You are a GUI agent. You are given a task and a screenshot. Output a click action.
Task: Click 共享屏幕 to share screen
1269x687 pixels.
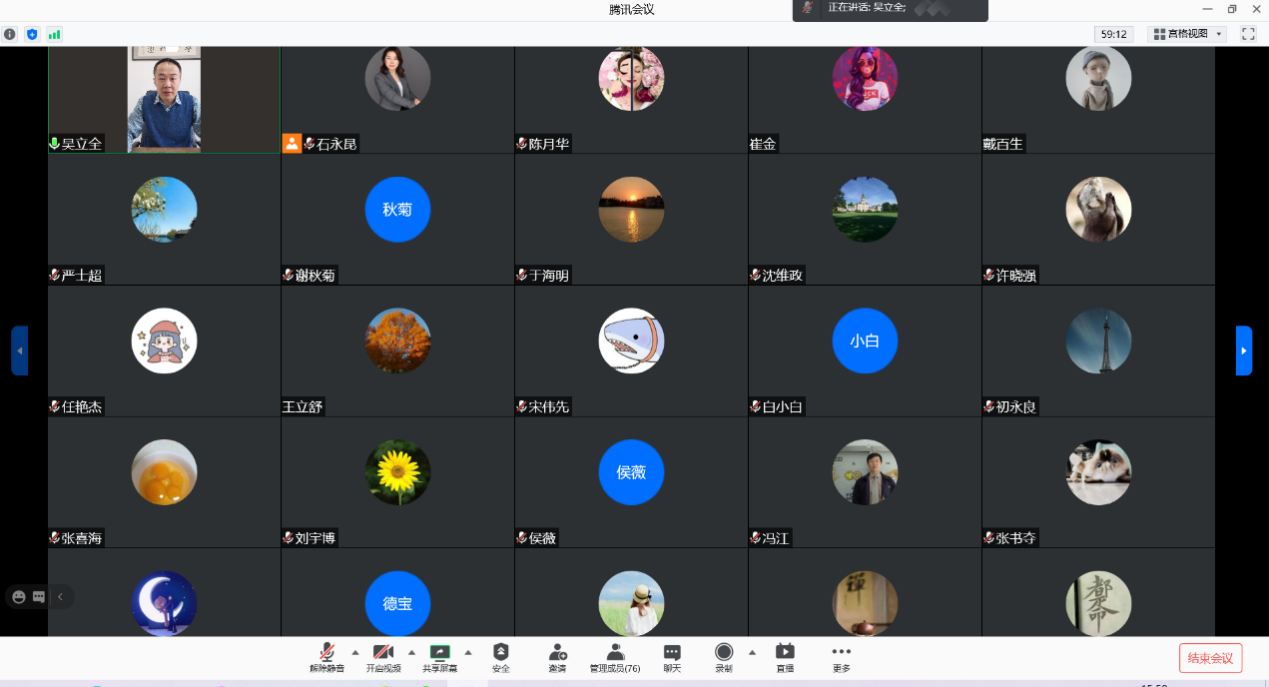point(440,657)
